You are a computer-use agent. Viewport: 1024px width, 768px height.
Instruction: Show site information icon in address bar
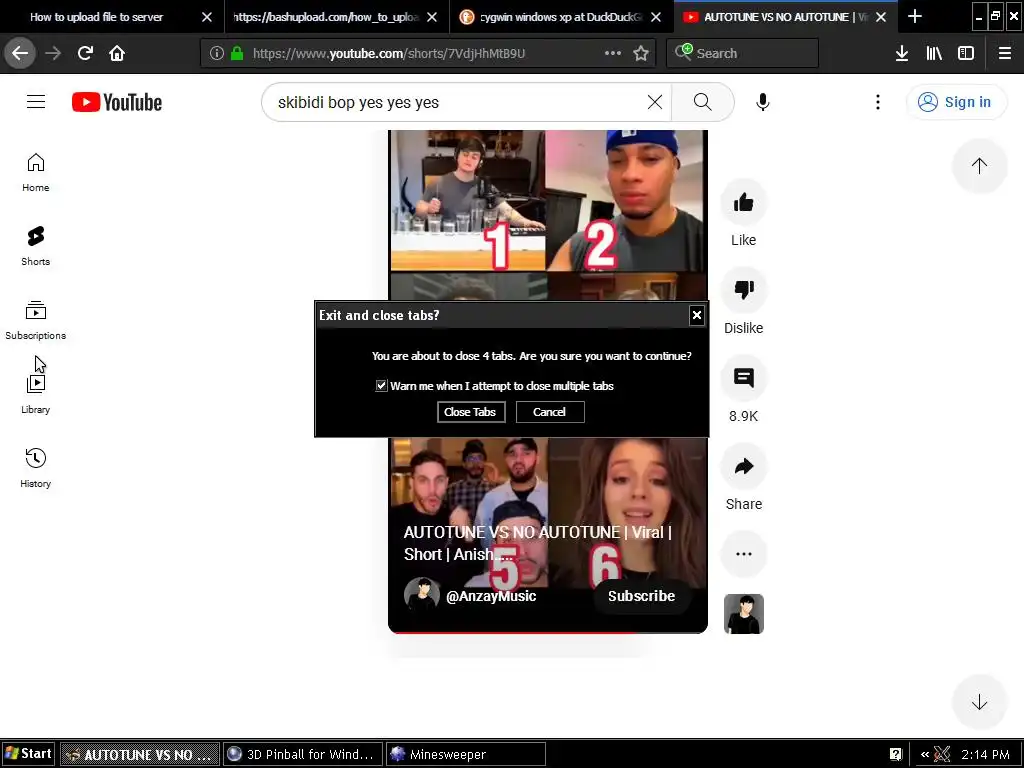[x=217, y=54]
